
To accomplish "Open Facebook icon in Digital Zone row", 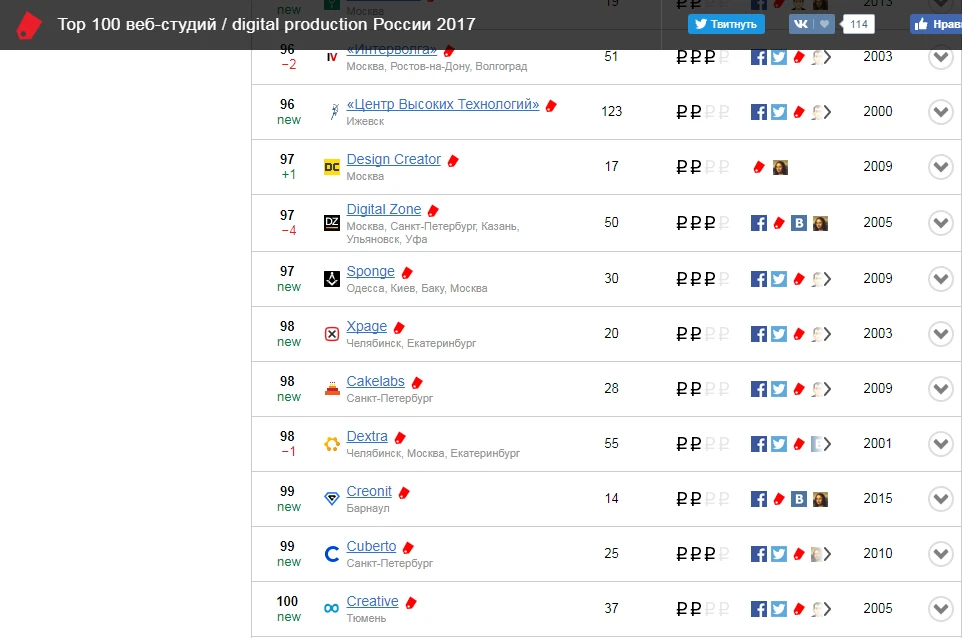I will click(759, 223).
